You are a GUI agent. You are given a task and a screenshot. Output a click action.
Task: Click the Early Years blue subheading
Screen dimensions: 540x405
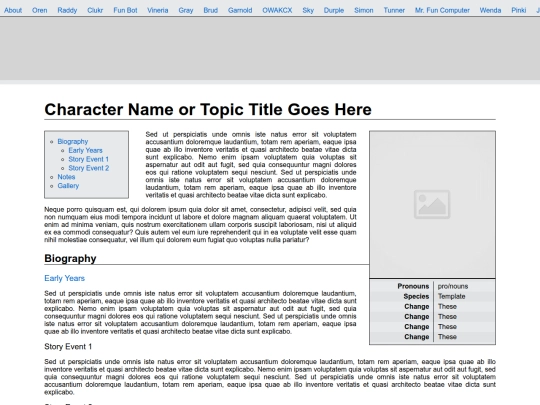click(x=64, y=278)
